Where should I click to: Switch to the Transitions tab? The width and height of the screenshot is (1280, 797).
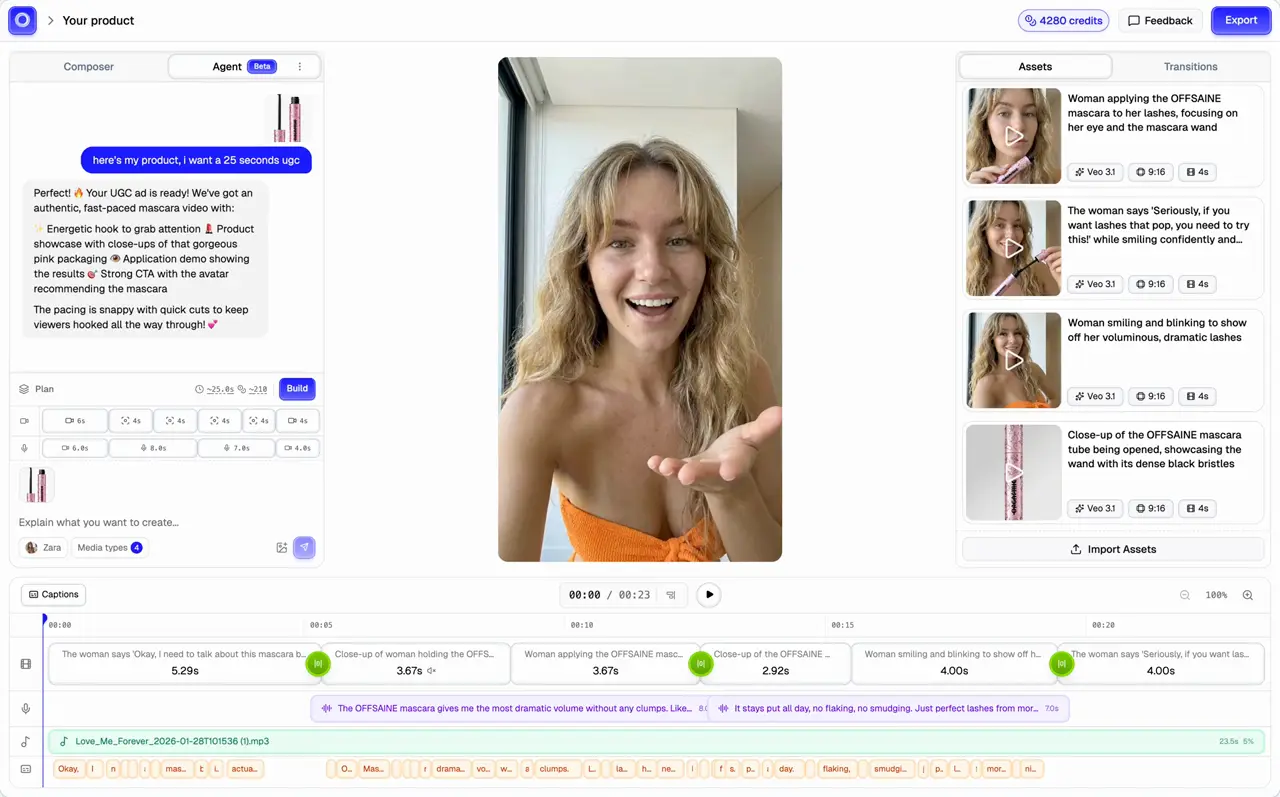pyautogui.click(x=1190, y=67)
